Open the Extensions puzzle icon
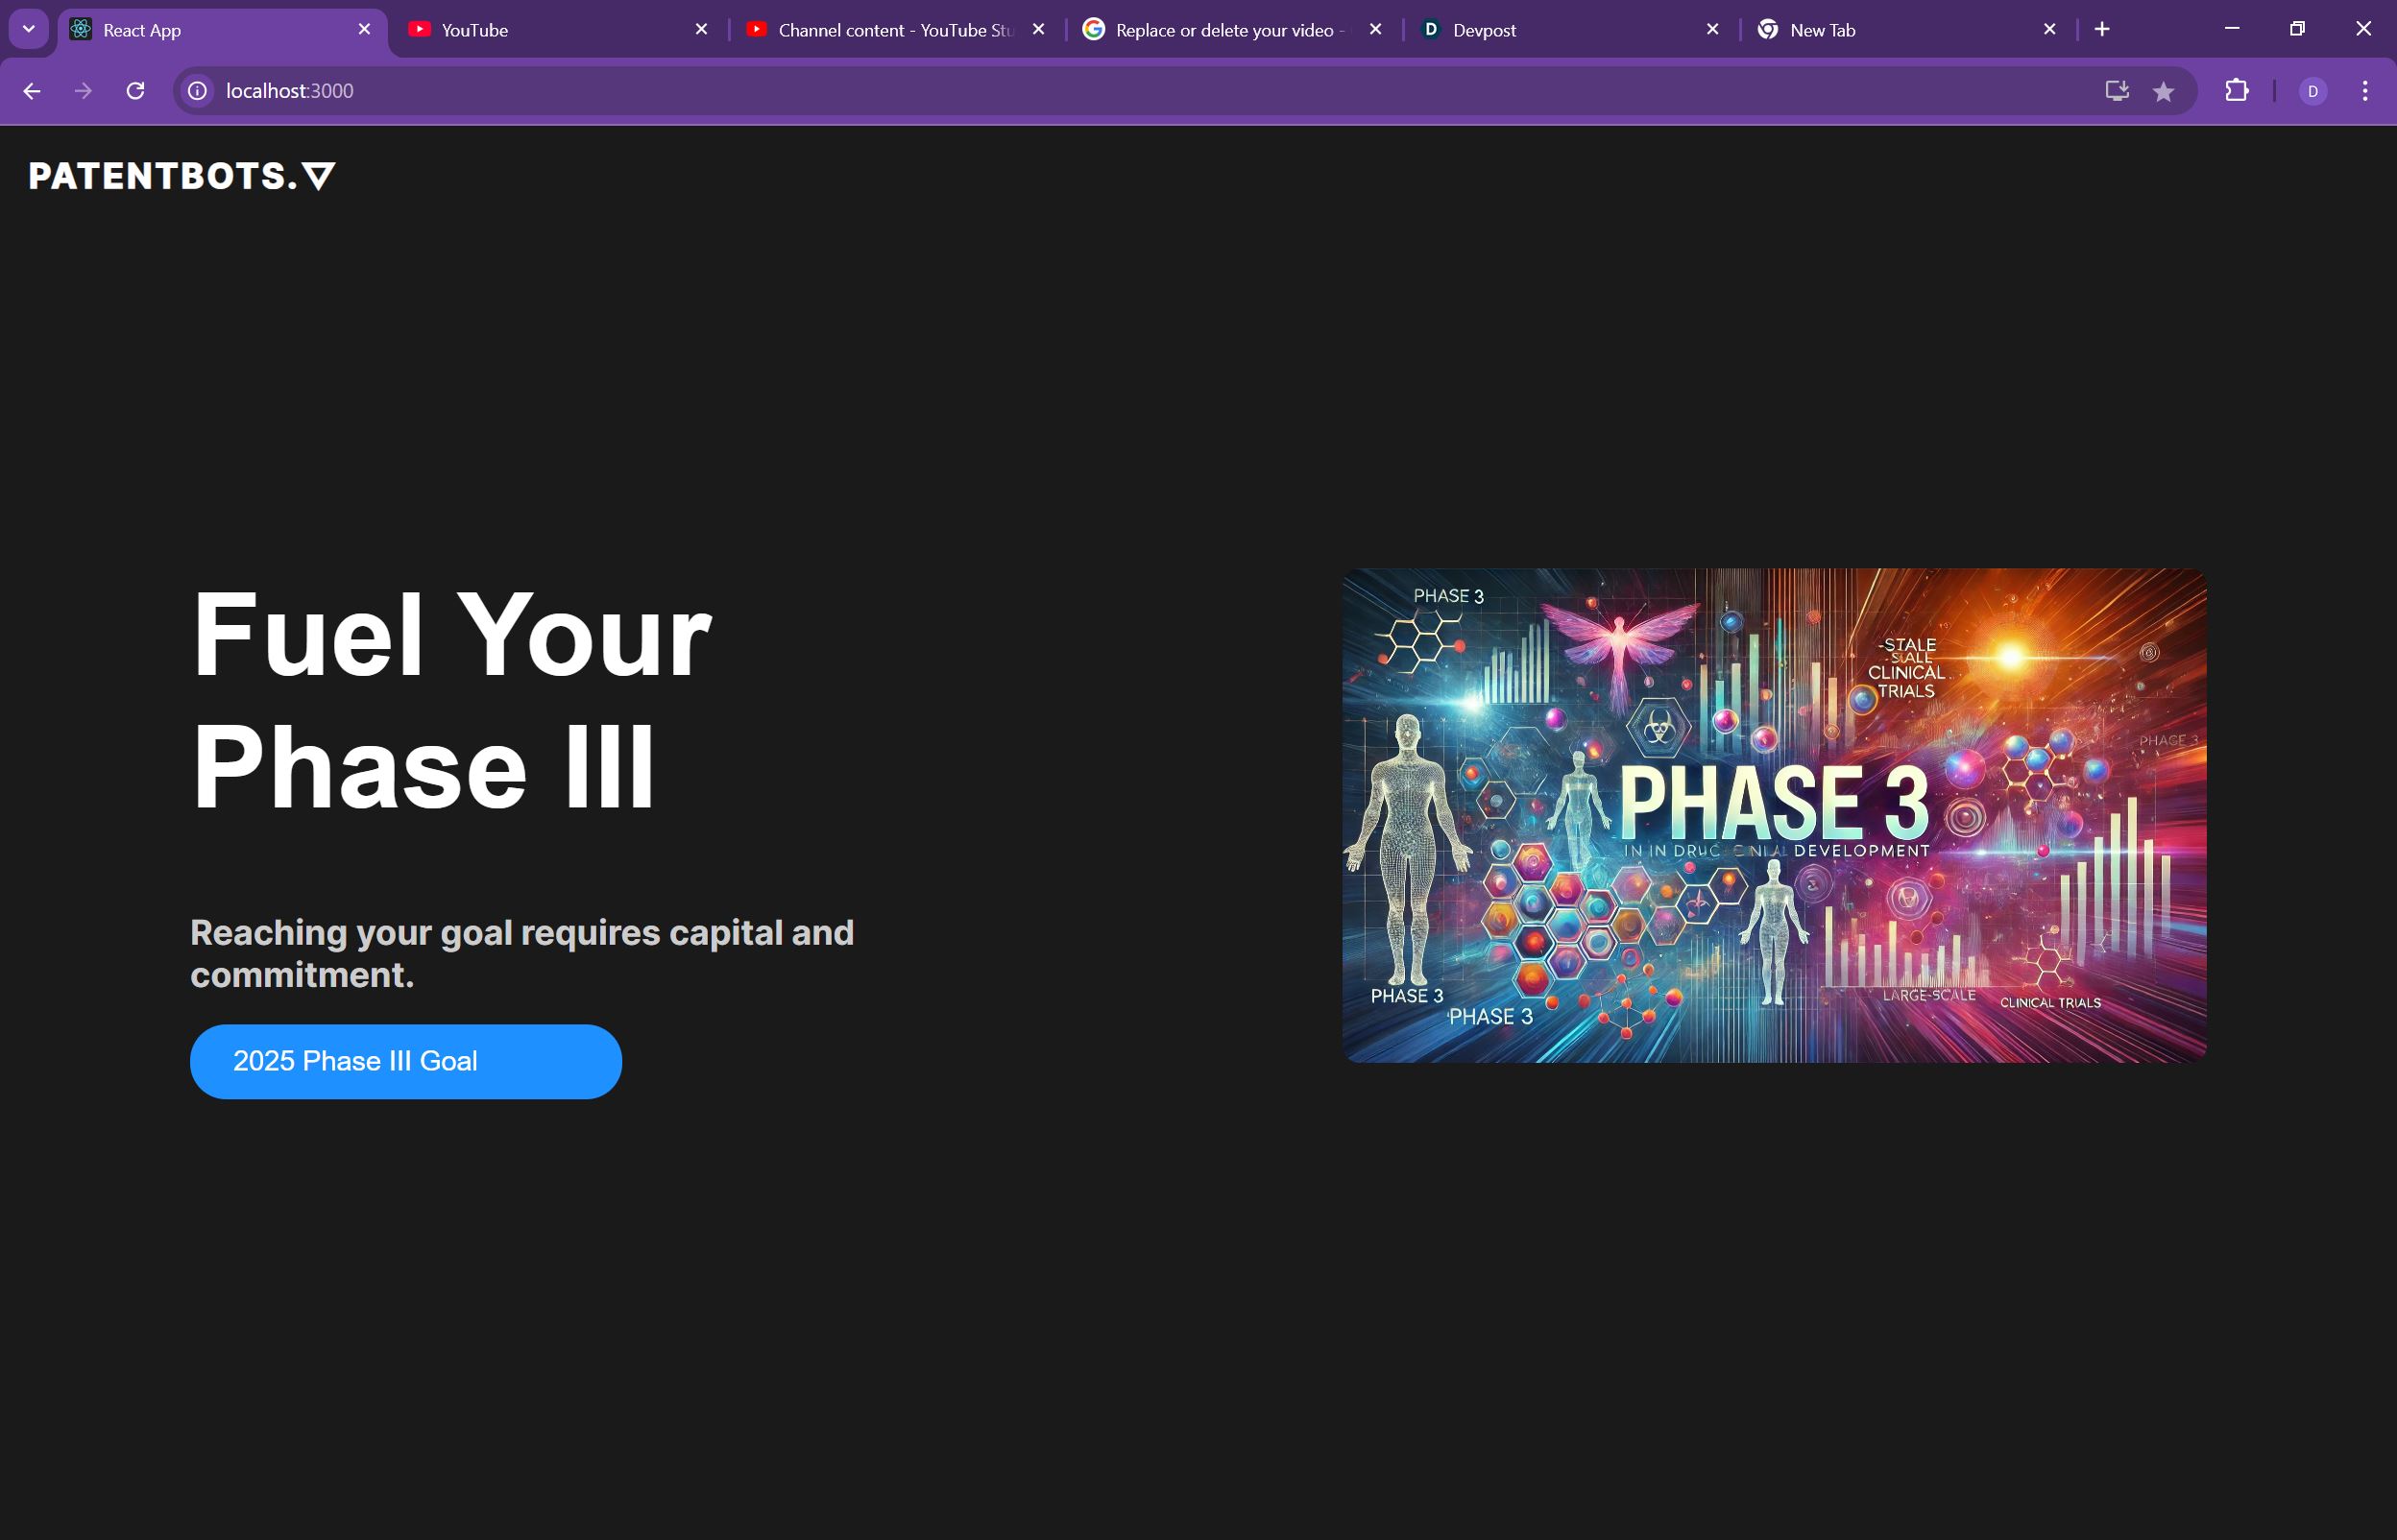 coord(2236,91)
